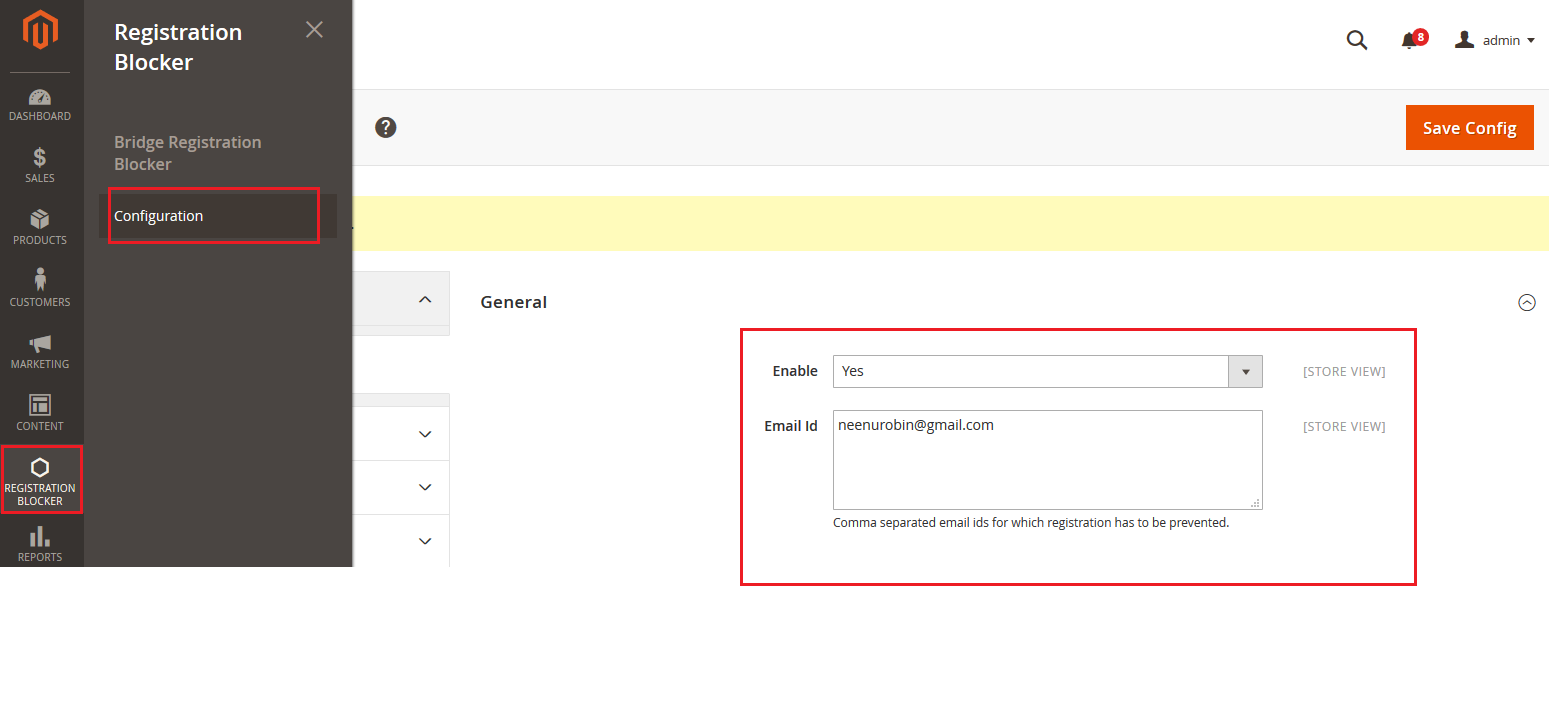Close the Registration Blocker submenu panel
1557x721 pixels.
pos(314,30)
